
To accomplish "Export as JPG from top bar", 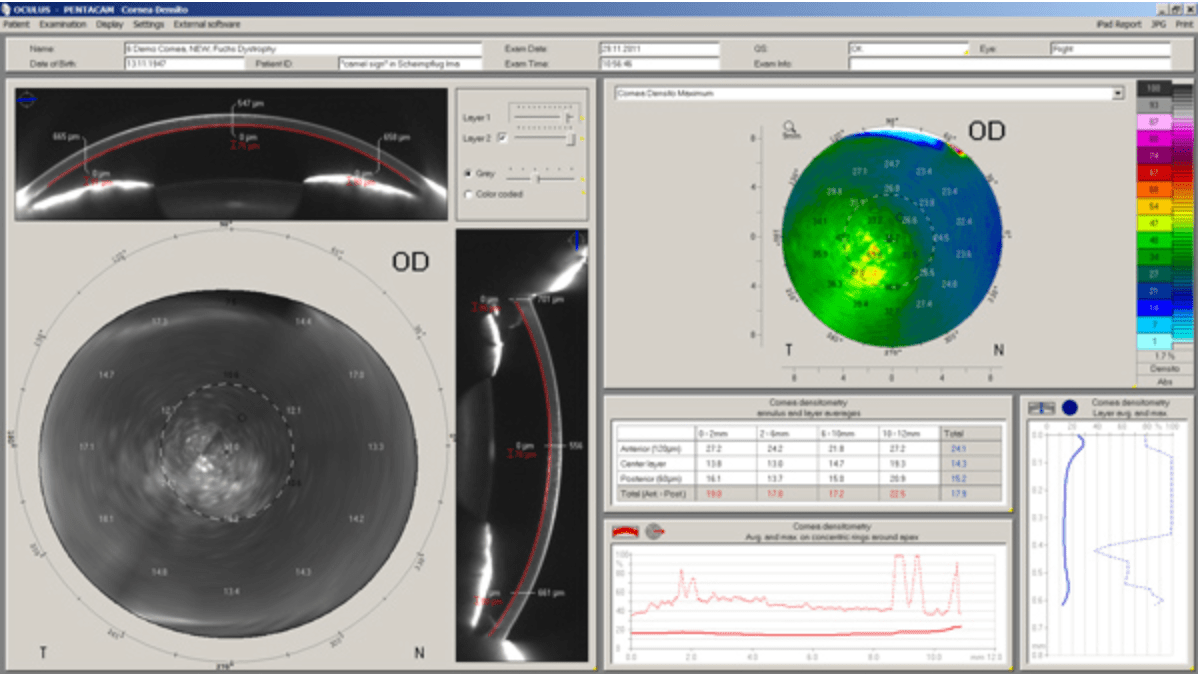I will click(1158, 23).
